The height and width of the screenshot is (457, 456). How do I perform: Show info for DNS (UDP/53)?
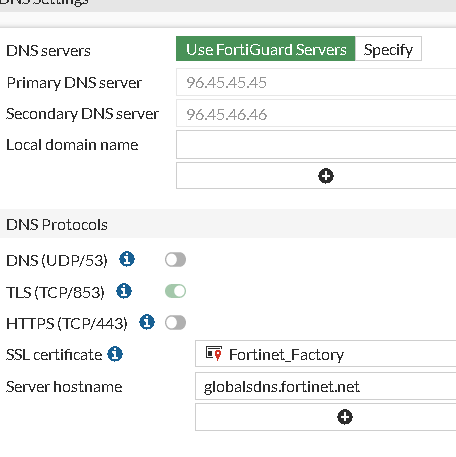127,259
